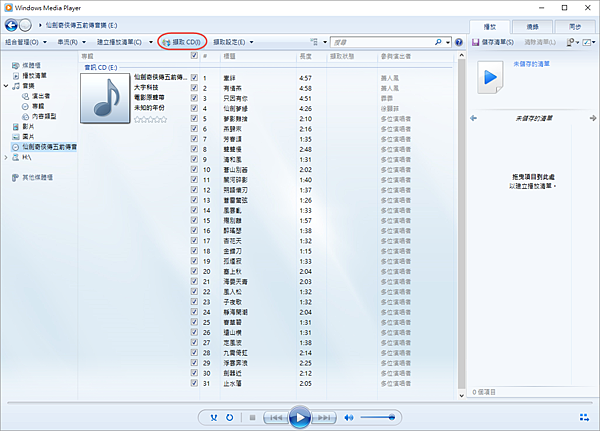Click the right arrow in playlist pane

point(593,118)
